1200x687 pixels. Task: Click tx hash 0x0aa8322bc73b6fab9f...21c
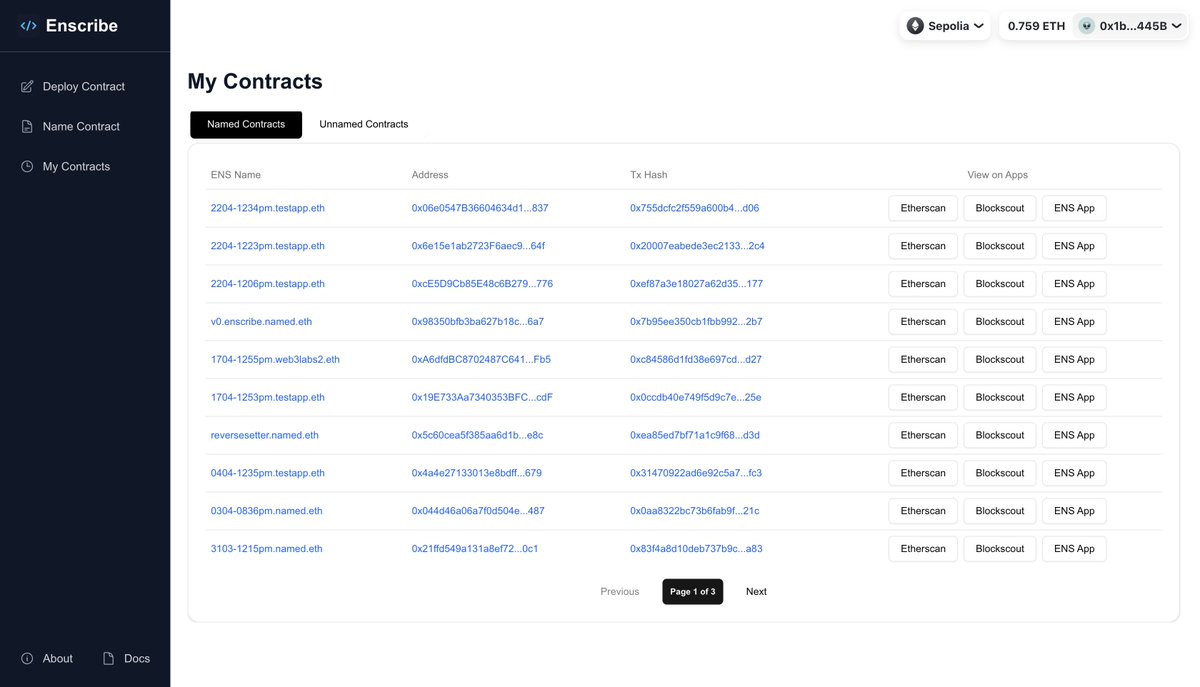(694, 511)
